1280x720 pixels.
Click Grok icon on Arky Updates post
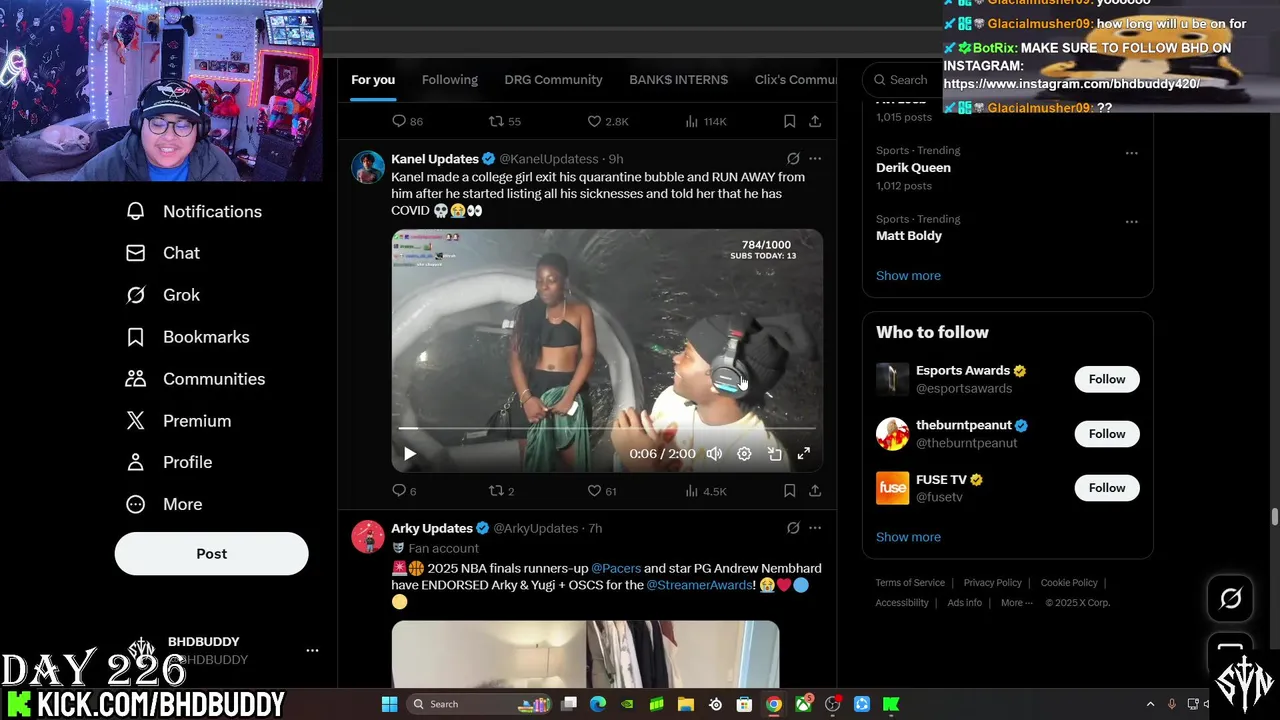(x=793, y=528)
